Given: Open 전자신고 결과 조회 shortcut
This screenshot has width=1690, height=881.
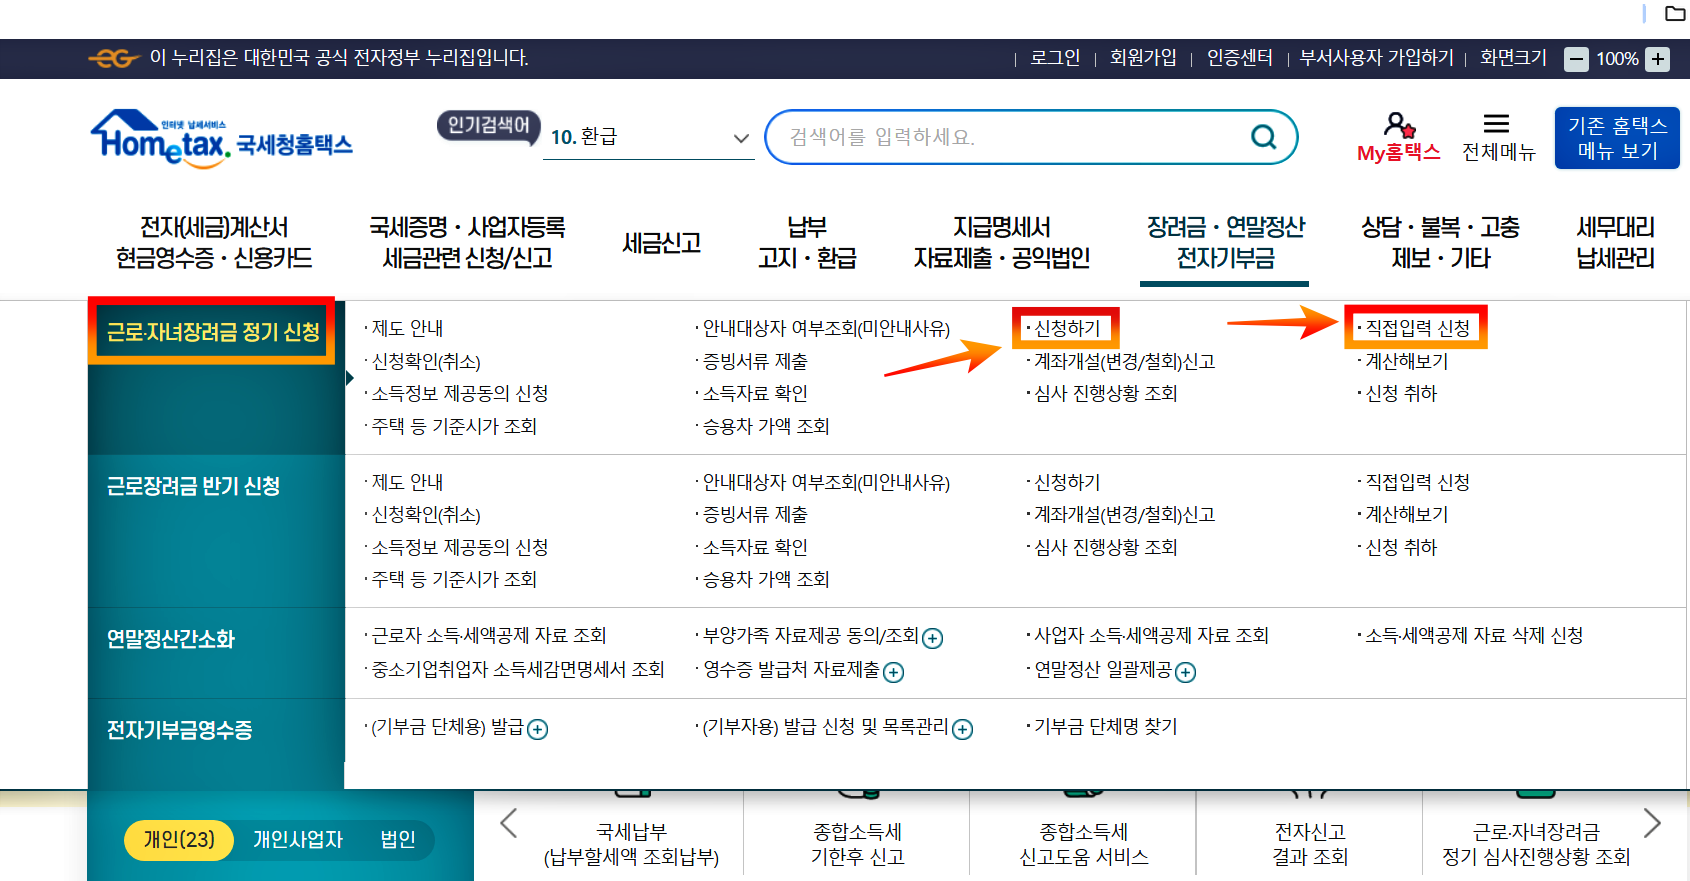Looking at the screenshot, I should (x=1310, y=844).
